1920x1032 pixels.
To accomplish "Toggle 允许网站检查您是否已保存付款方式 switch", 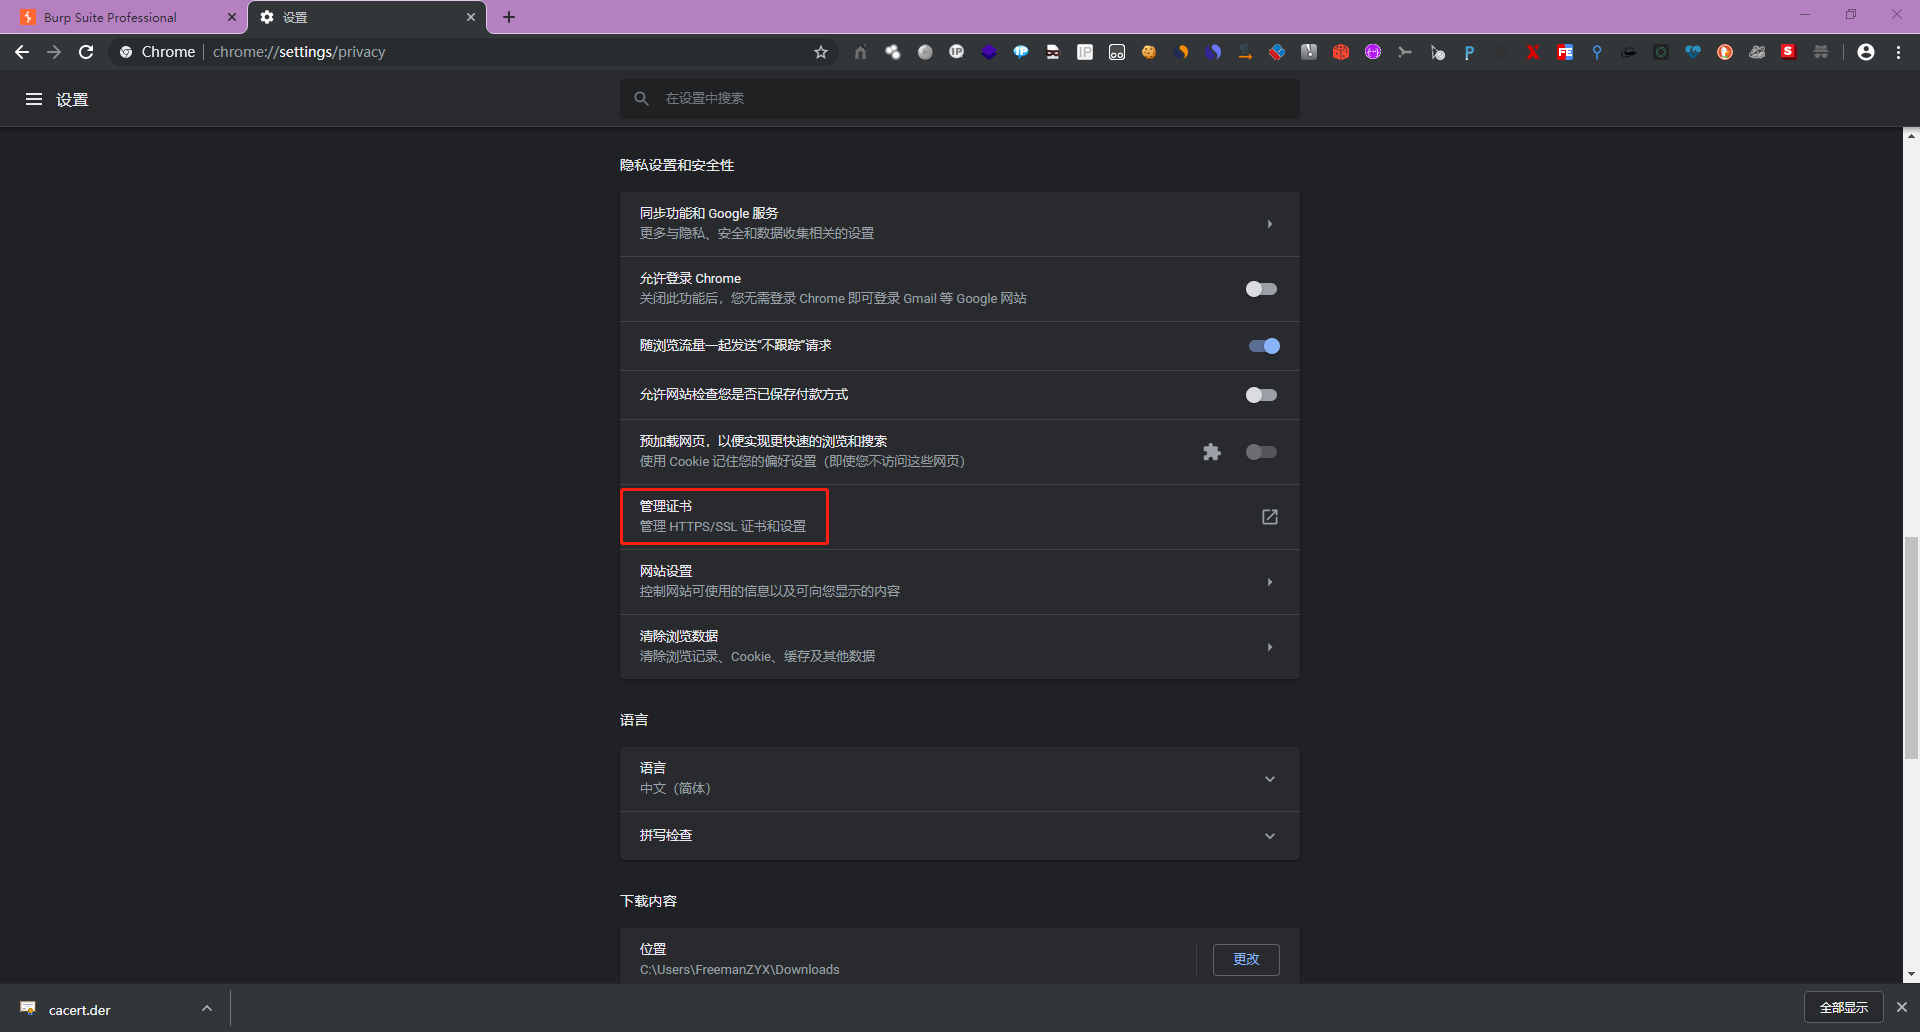I will [1262, 395].
